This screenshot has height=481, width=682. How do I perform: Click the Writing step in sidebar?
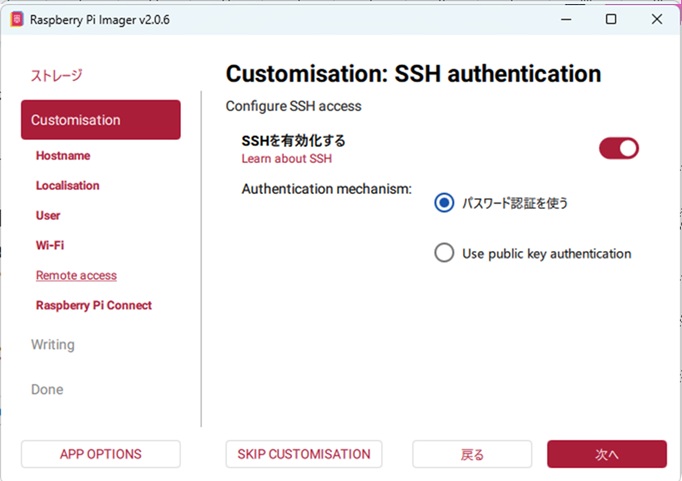[53, 345]
